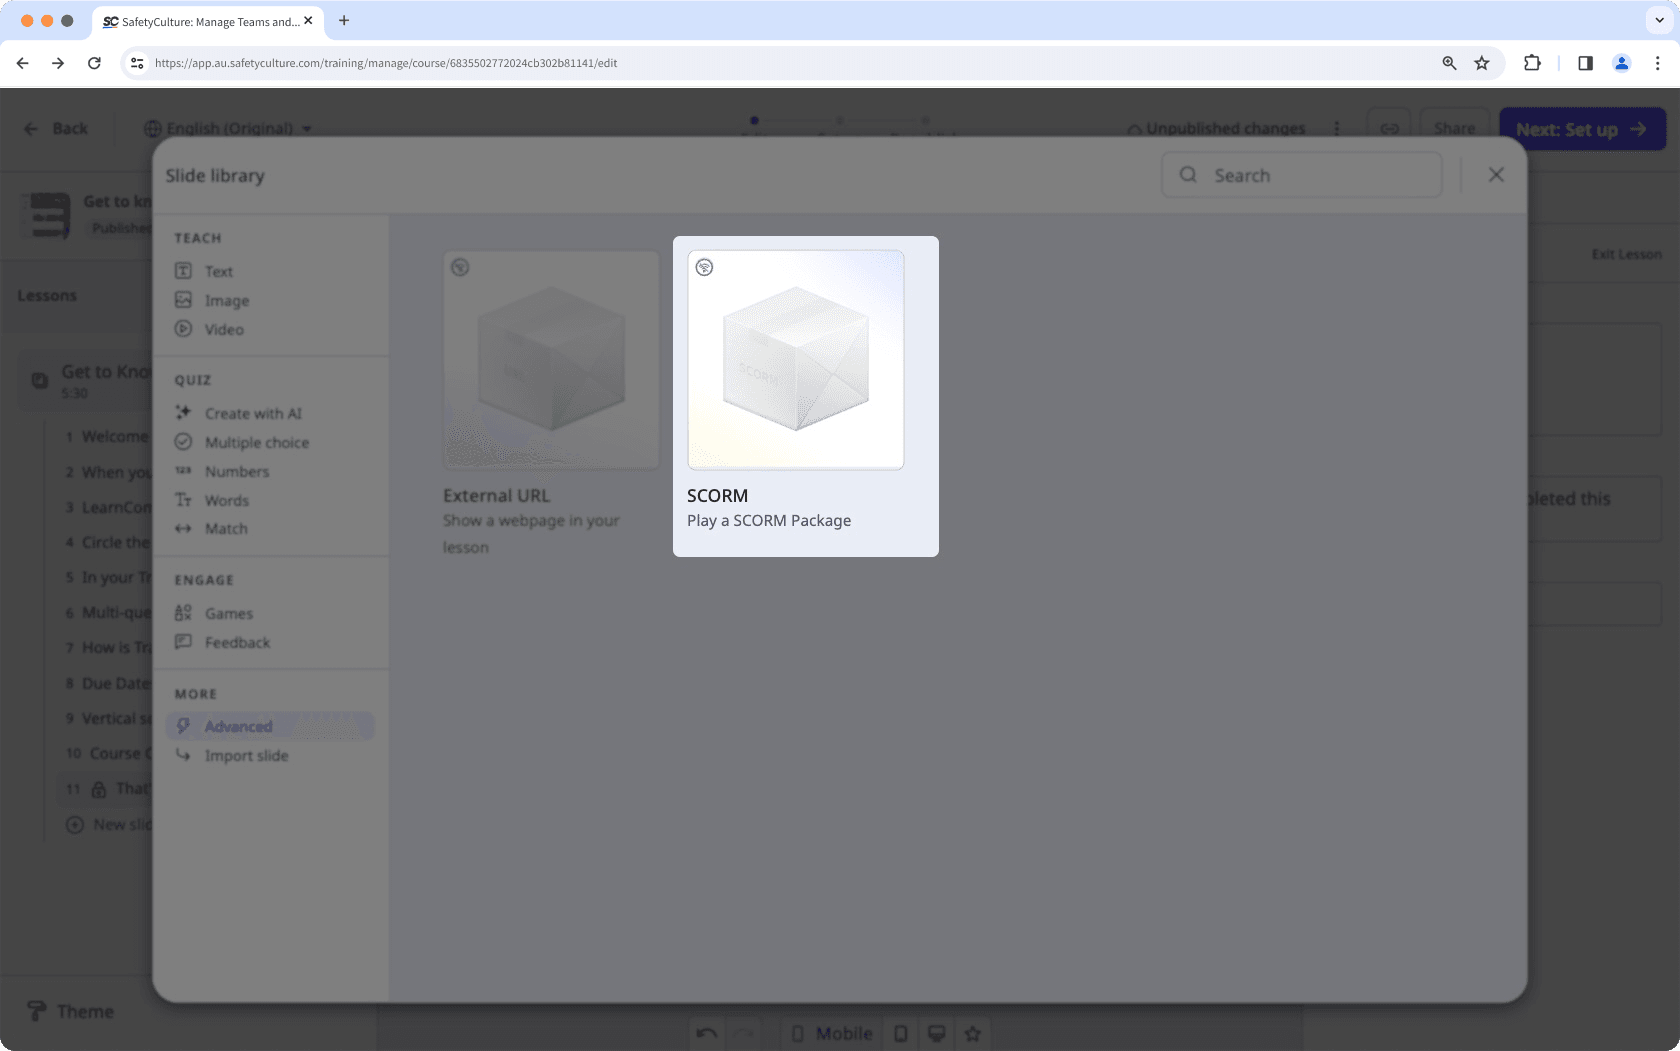Open the Advanced slide options

tap(239, 726)
